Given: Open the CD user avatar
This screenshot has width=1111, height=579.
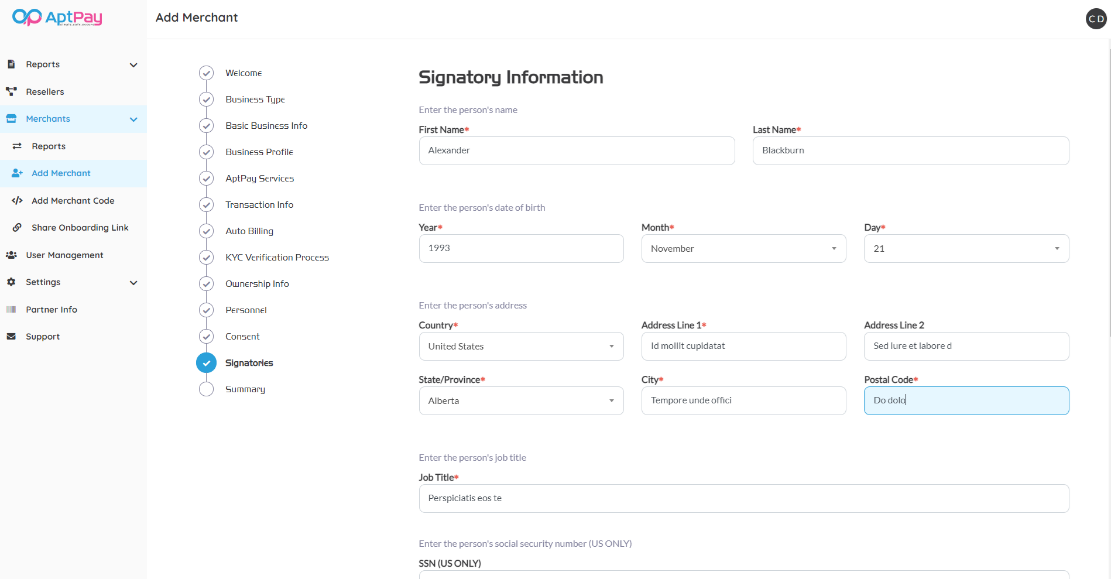Looking at the screenshot, I should pos(1096,18).
